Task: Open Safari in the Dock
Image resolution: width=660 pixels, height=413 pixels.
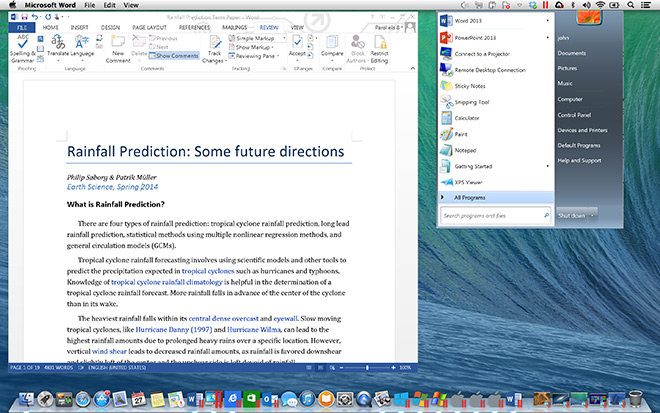Action: tap(82, 399)
